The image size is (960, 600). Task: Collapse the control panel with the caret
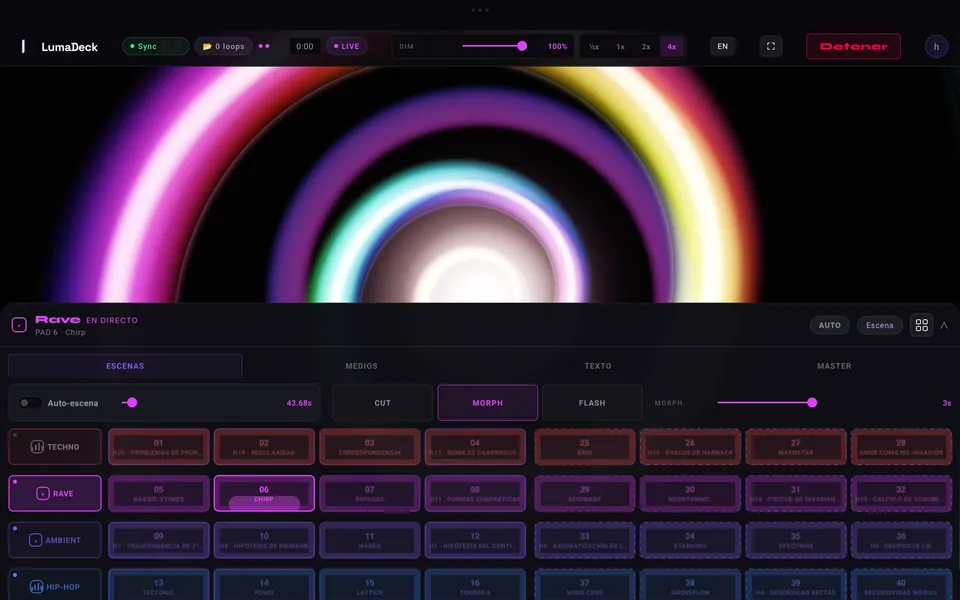click(944, 325)
